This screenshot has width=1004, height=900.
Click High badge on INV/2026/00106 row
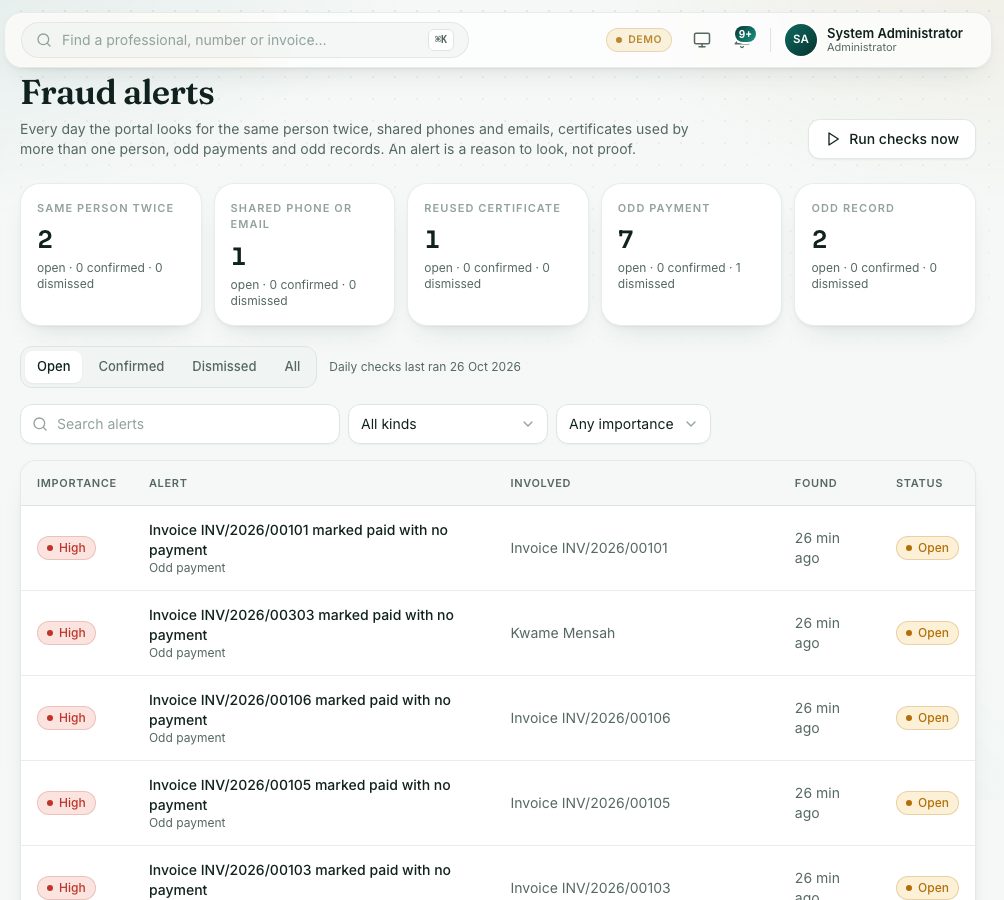pos(66,718)
